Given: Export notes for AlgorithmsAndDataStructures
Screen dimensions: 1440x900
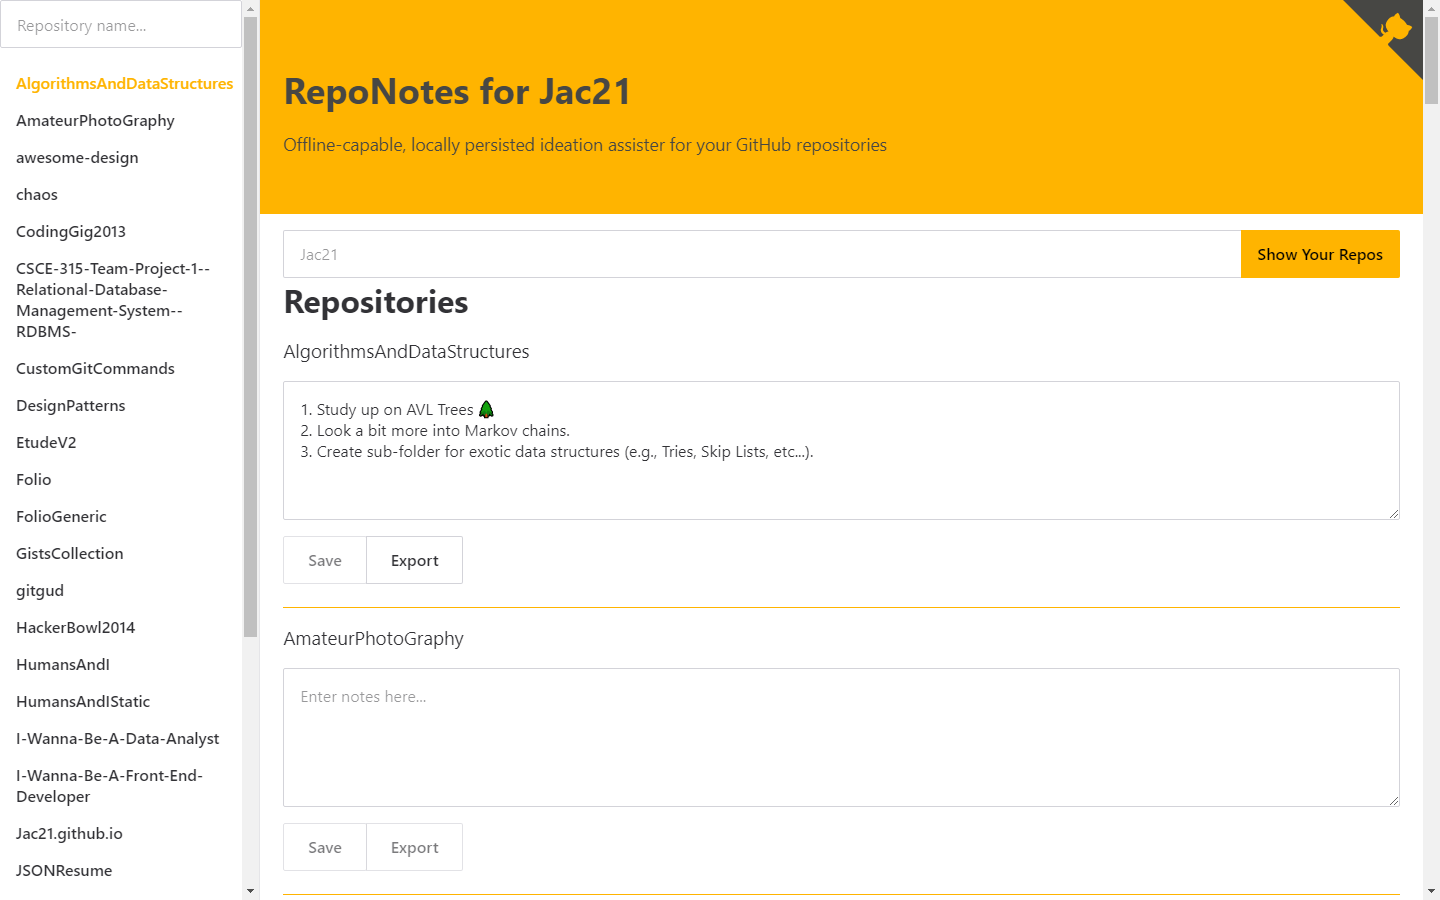Looking at the screenshot, I should point(414,560).
